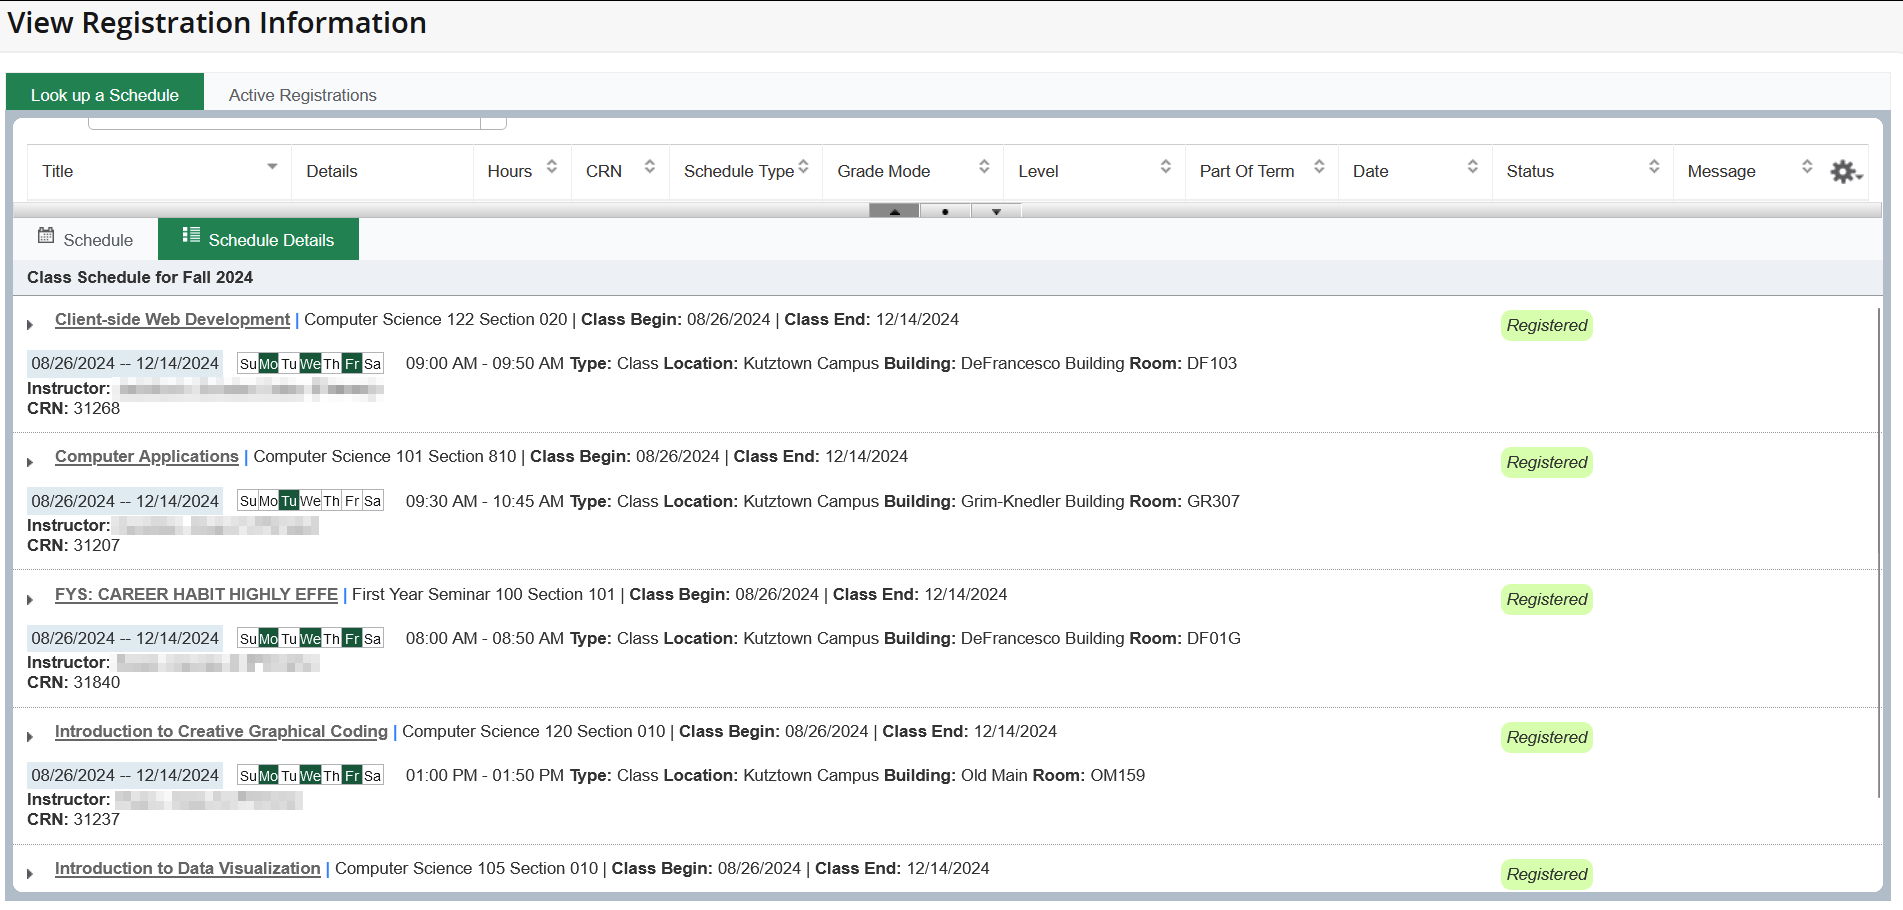Click Registered status for FYS: CAREER HABIT
Viewport: 1903px width, 910px height.
point(1546,599)
